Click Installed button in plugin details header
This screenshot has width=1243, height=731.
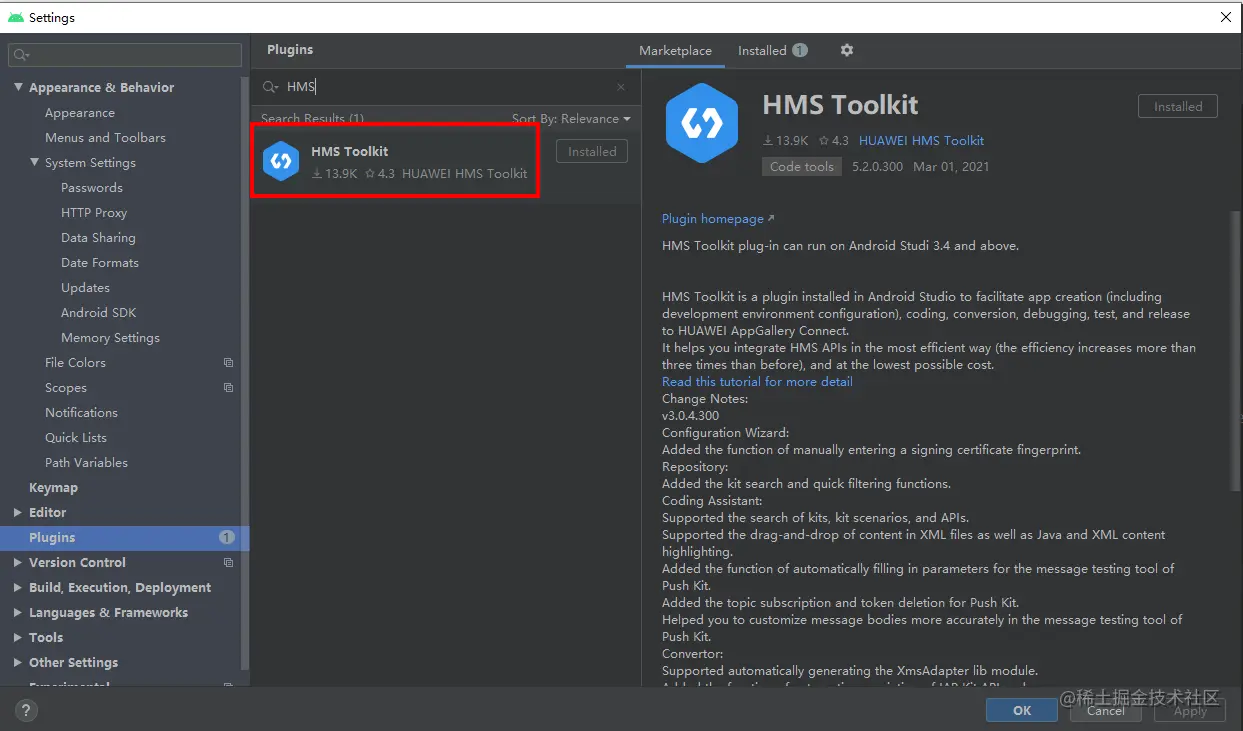(1178, 106)
